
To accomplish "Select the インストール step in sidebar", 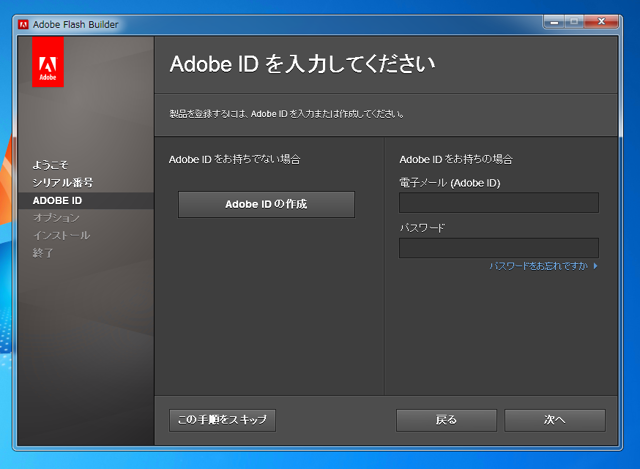I will [x=61, y=236].
